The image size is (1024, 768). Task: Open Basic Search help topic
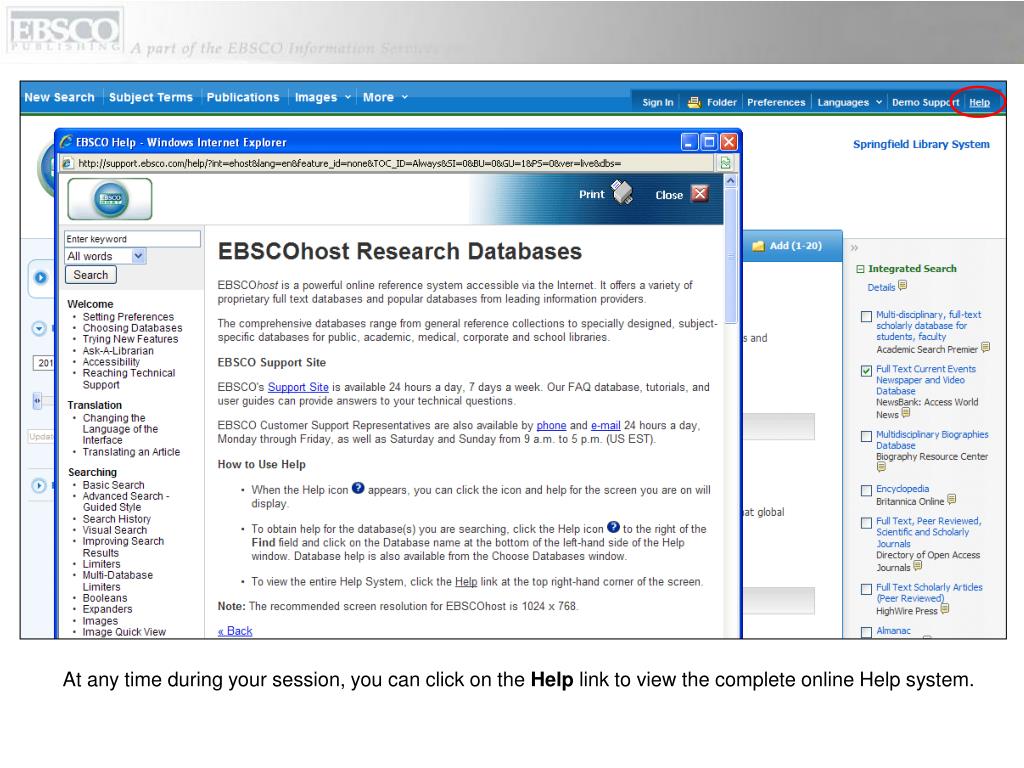pyautogui.click(x=114, y=485)
